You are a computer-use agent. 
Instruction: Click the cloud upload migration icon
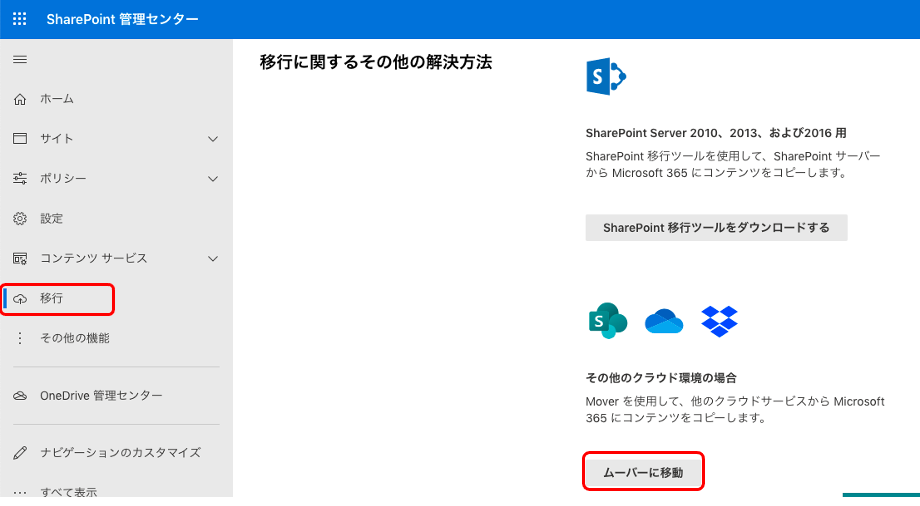(x=20, y=298)
